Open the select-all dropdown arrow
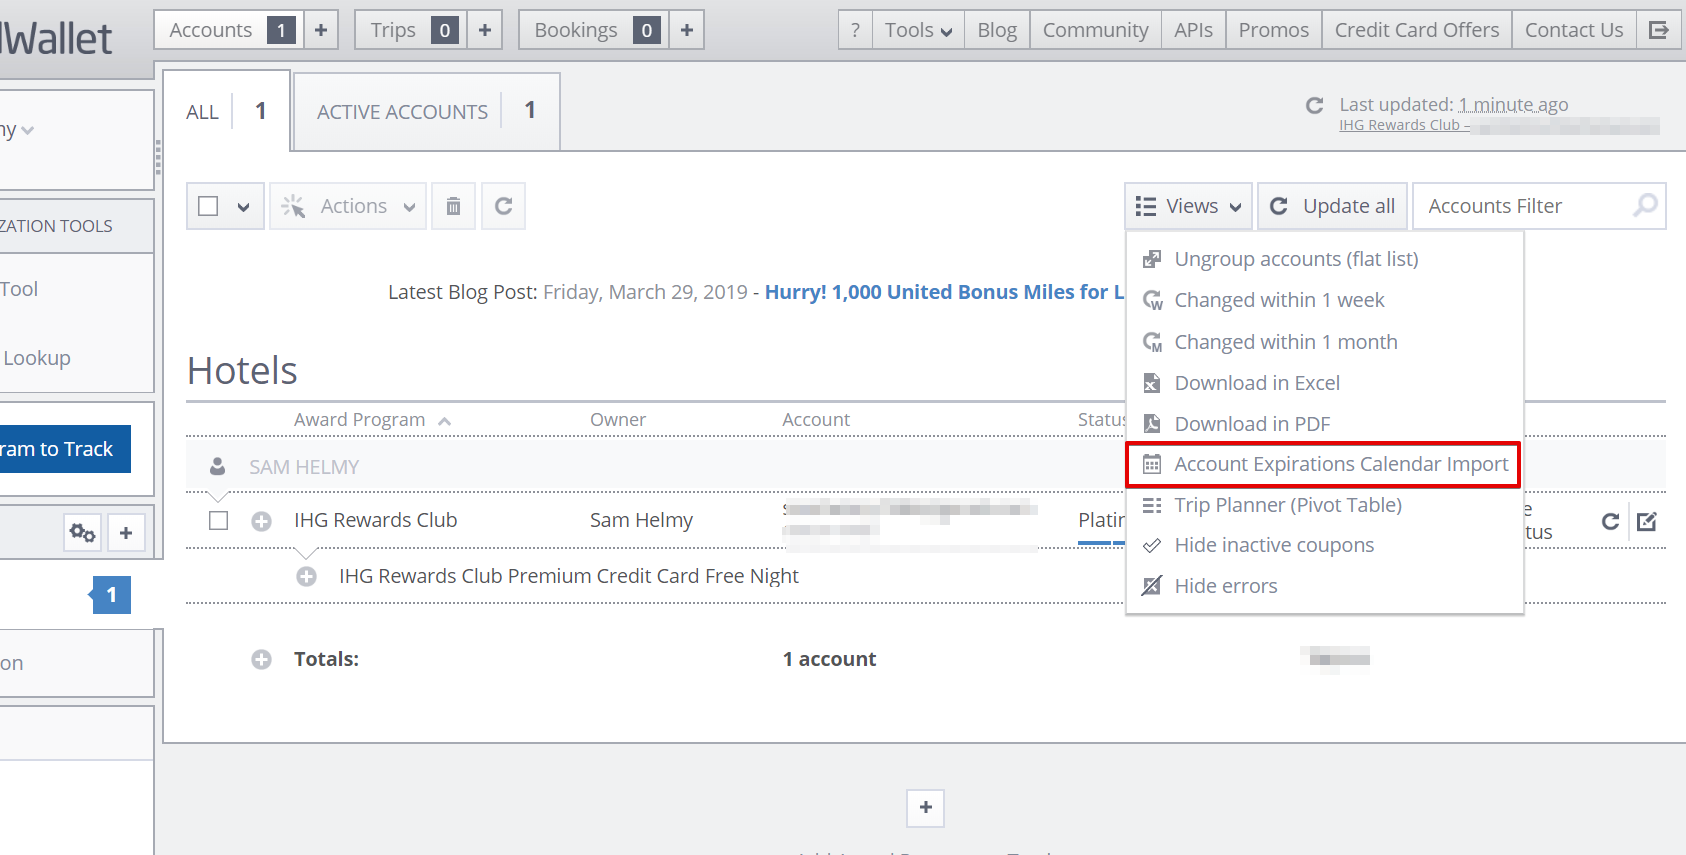1686x855 pixels. pos(243,207)
